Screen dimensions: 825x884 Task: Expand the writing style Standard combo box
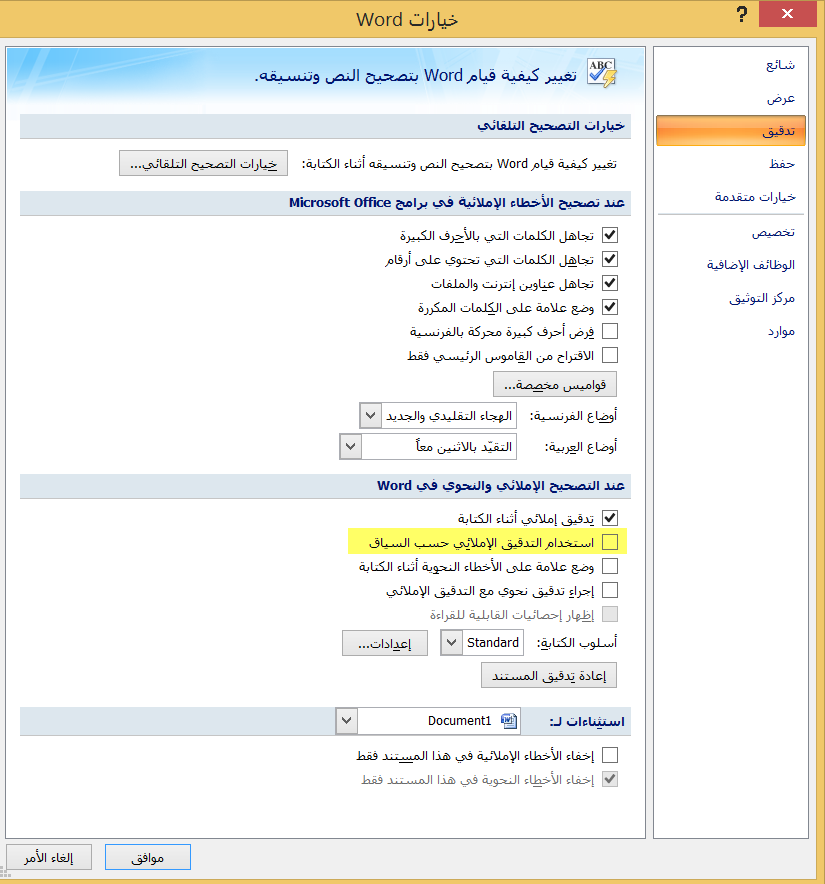pos(450,643)
